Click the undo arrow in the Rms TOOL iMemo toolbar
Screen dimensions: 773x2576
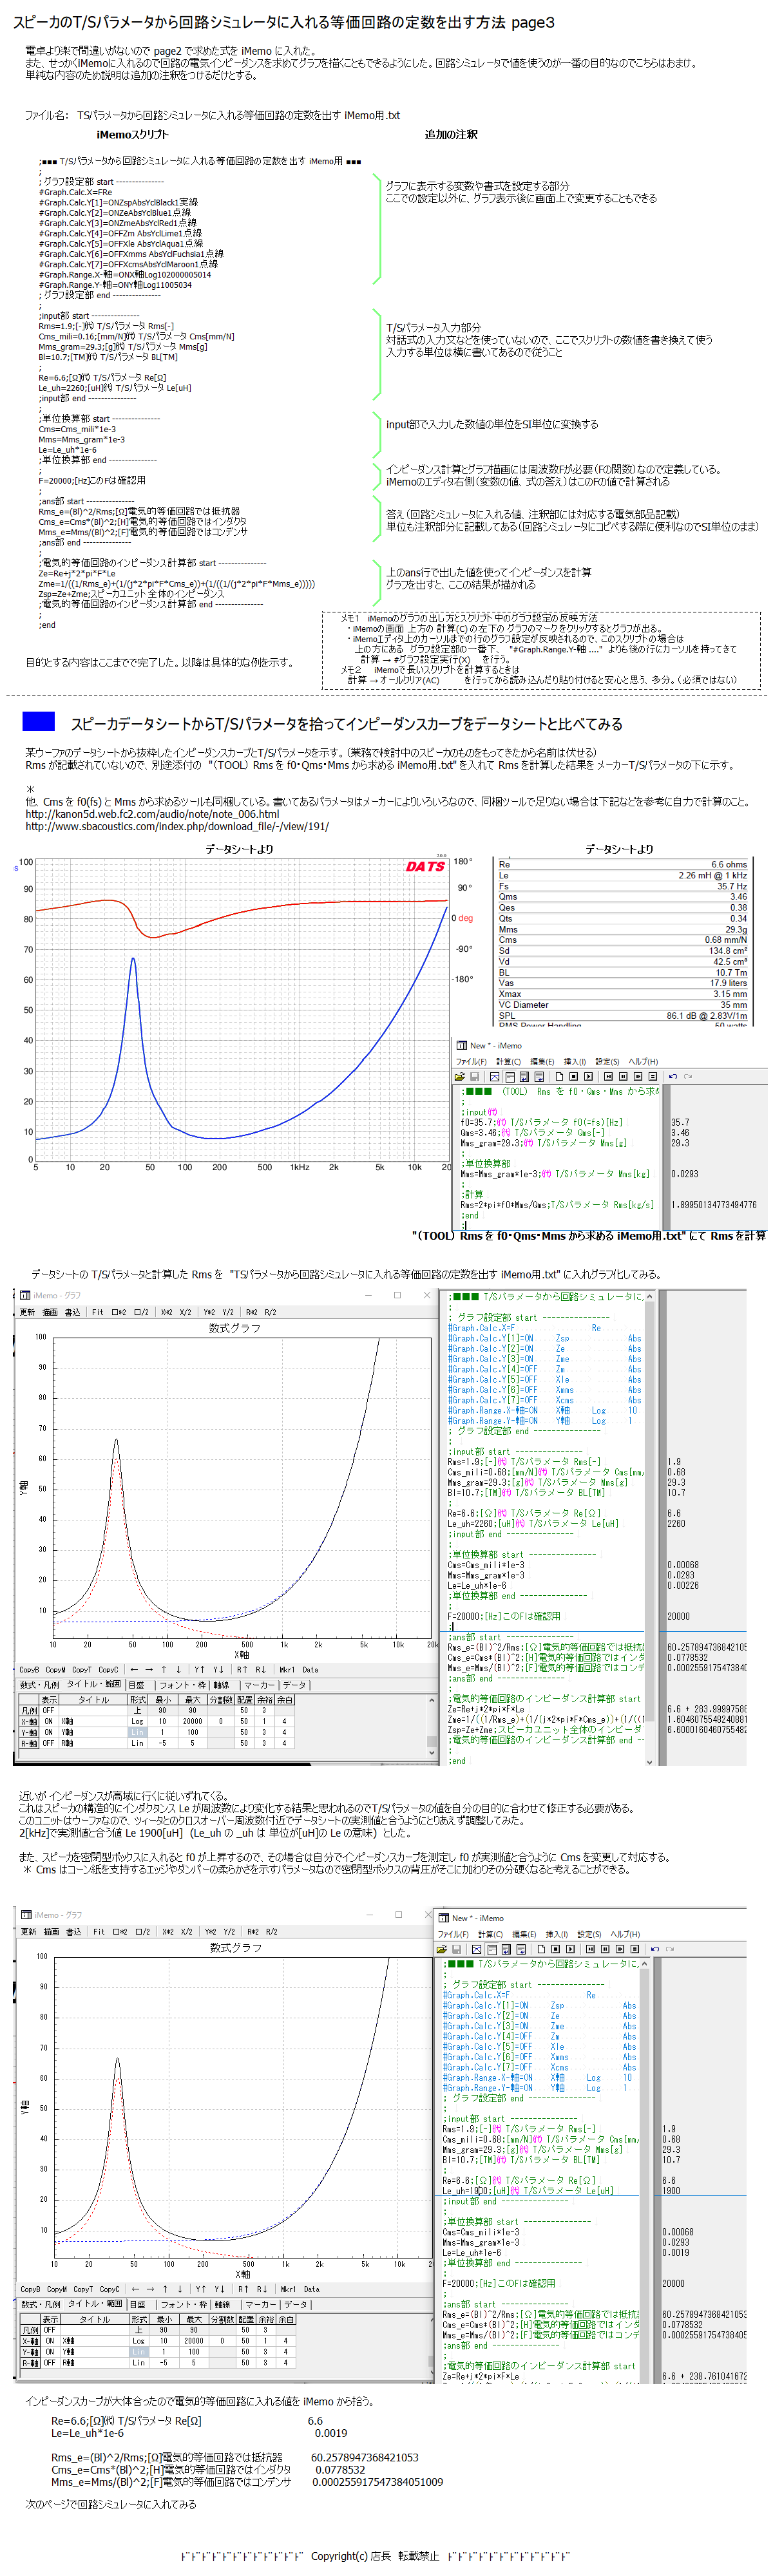pyautogui.click(x=673, y=1077)
